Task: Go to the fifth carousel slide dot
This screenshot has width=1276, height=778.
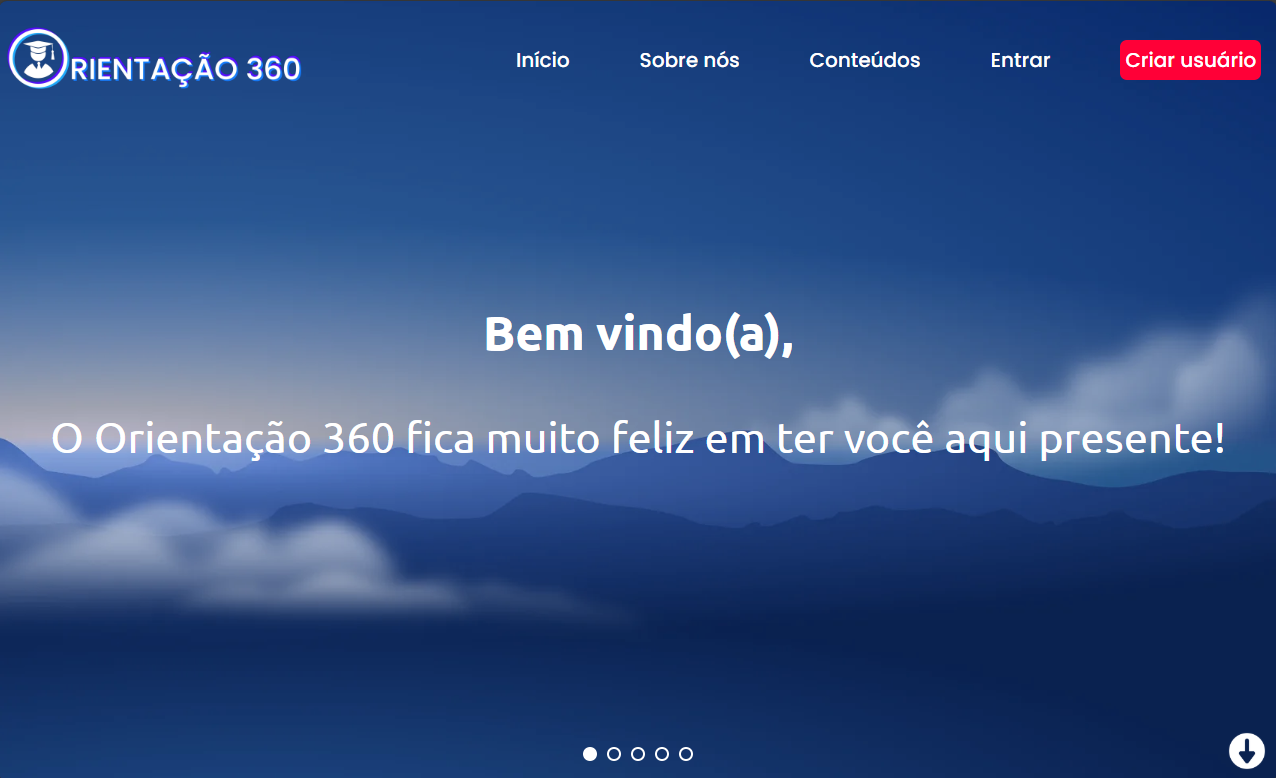Action: click(686, 754)
